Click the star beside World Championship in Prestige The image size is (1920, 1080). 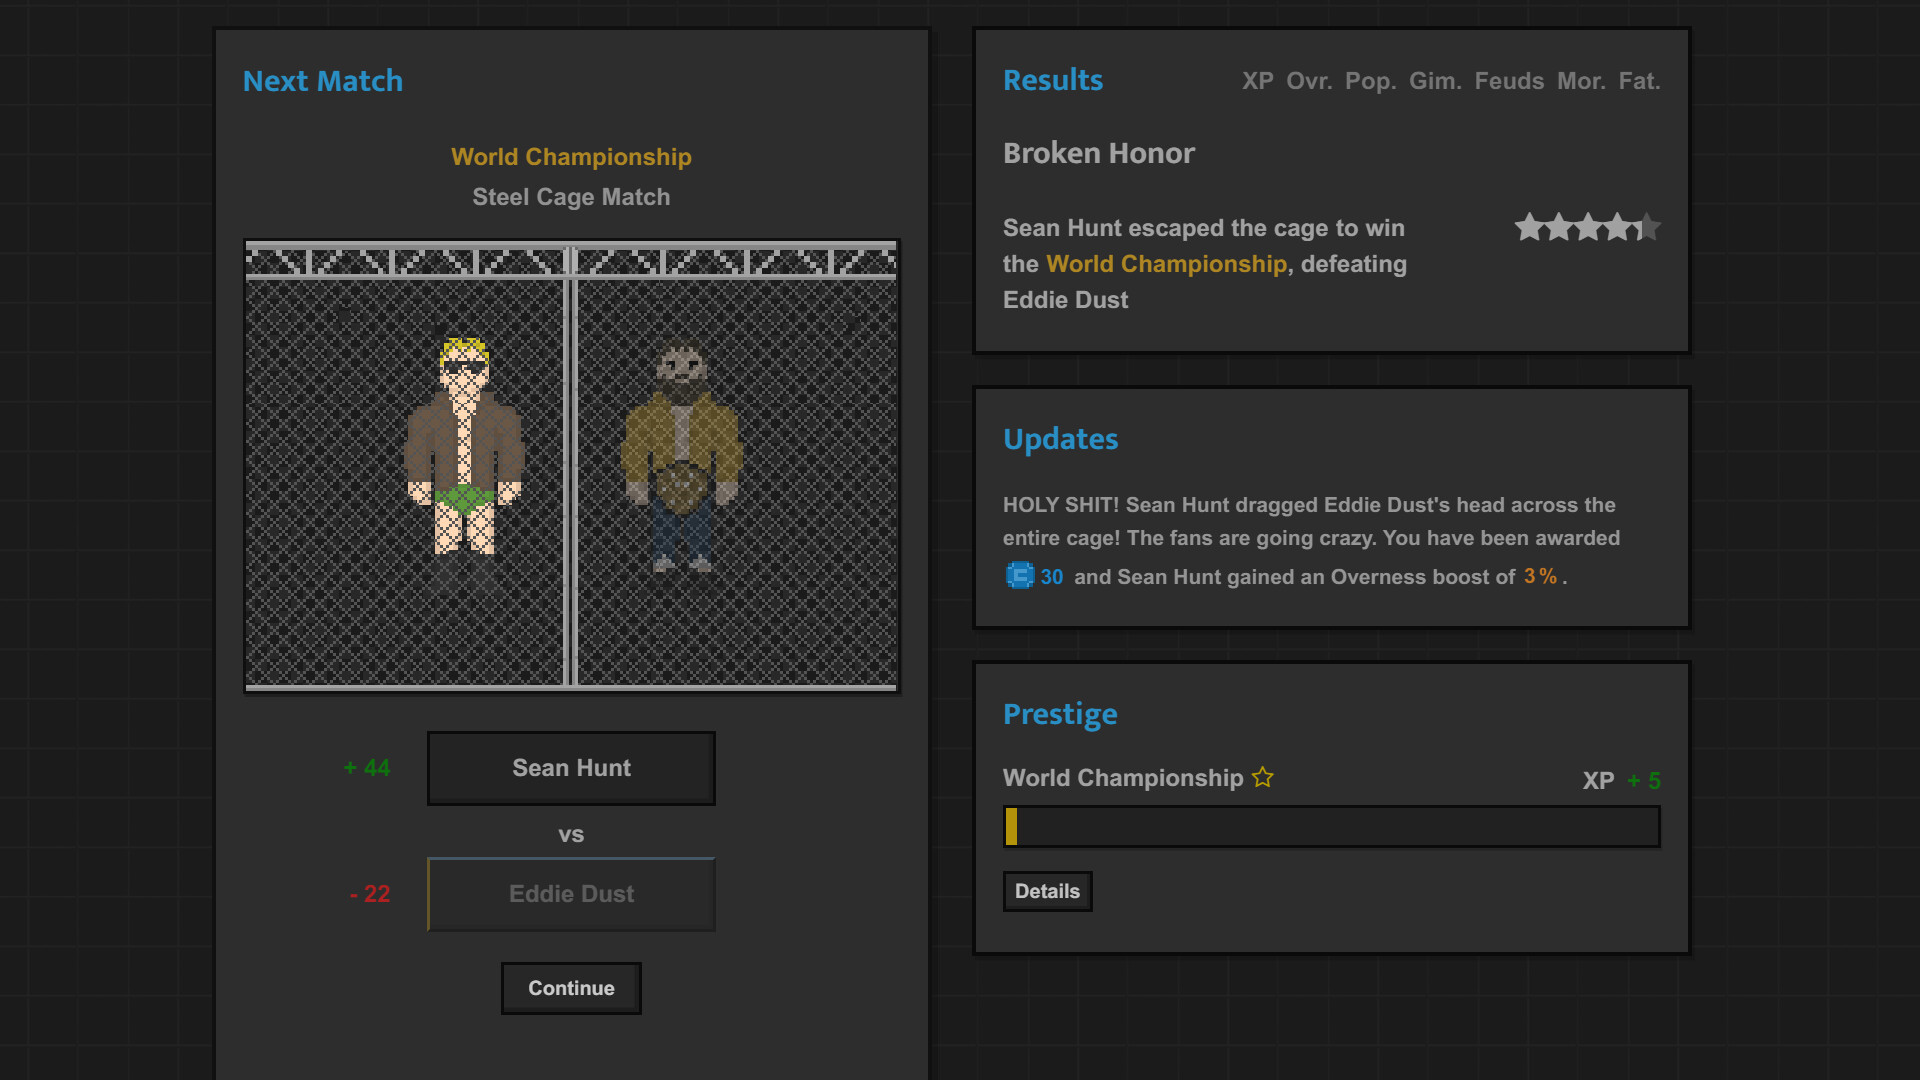click(x=1263, y=777)
